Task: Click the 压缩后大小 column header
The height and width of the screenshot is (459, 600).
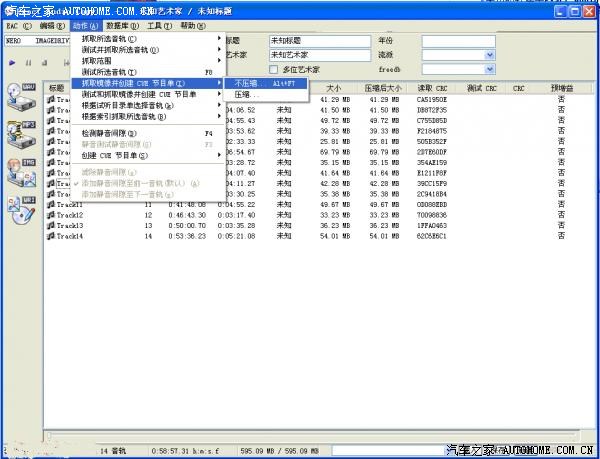Action: 384,88
